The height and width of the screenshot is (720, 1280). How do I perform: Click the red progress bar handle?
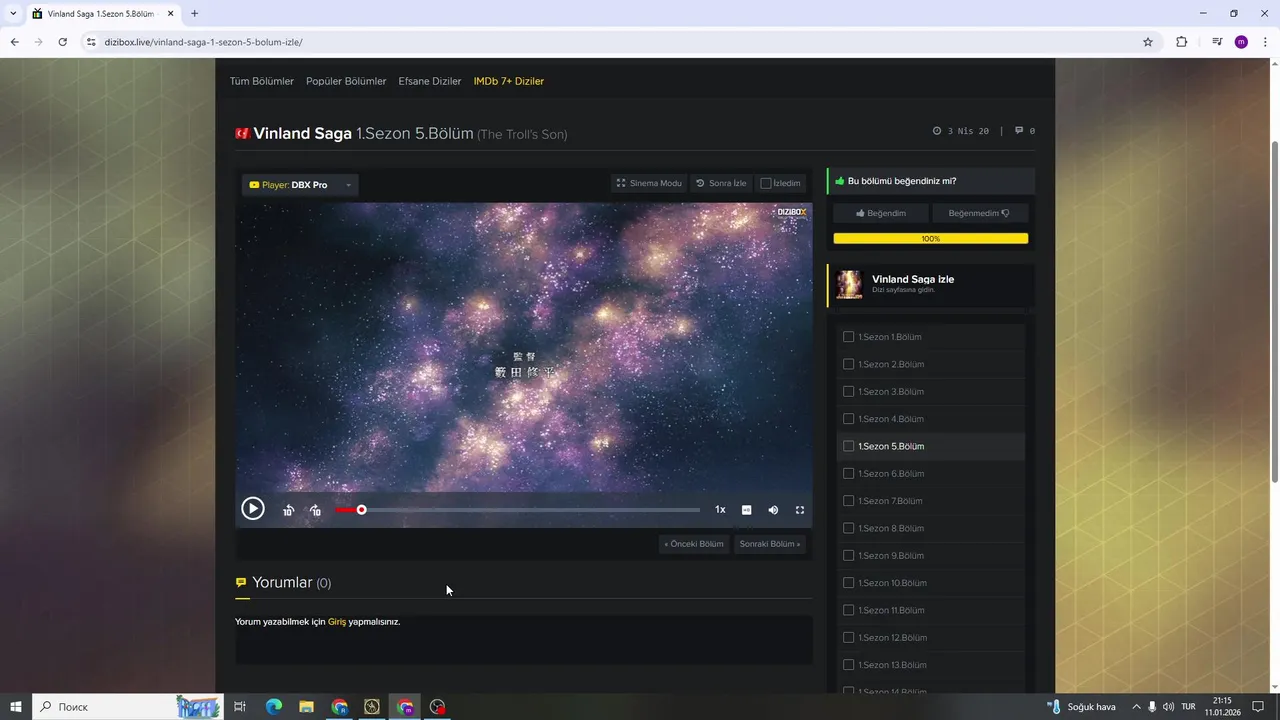361,510
